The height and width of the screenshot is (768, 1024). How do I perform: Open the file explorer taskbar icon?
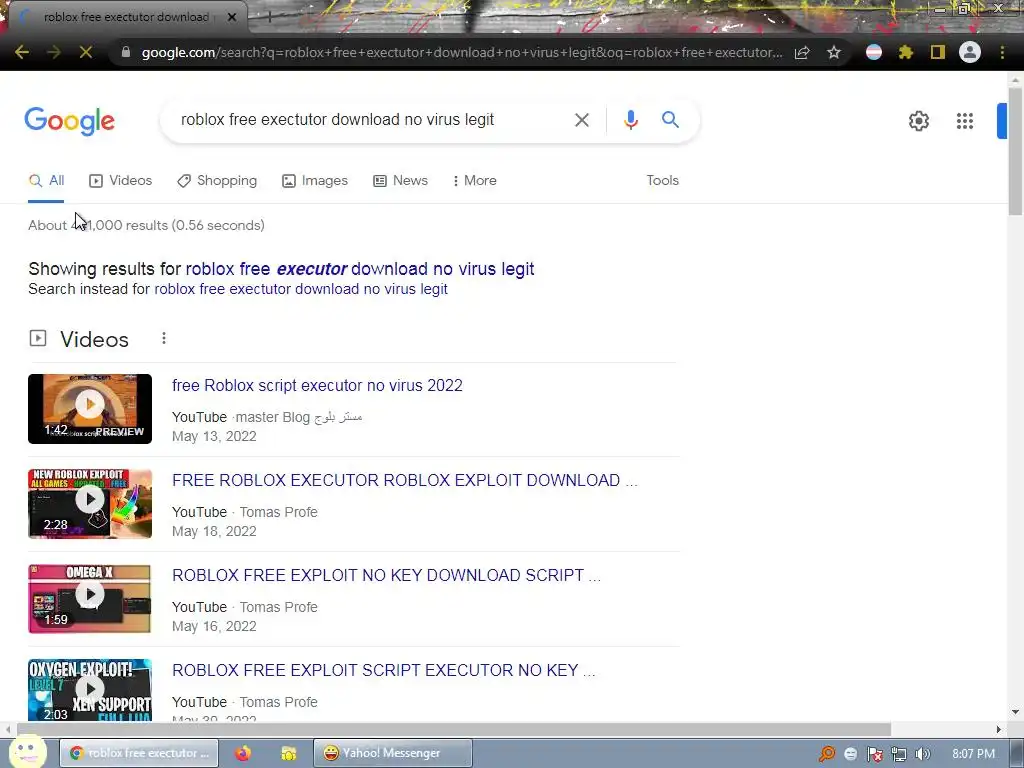[x=288, y=754]
